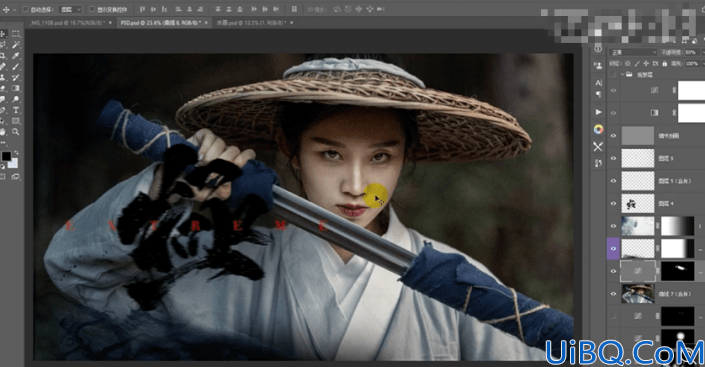Select the Hand tool
Viewport: 705px width, 367px height.
pos(3,132)
